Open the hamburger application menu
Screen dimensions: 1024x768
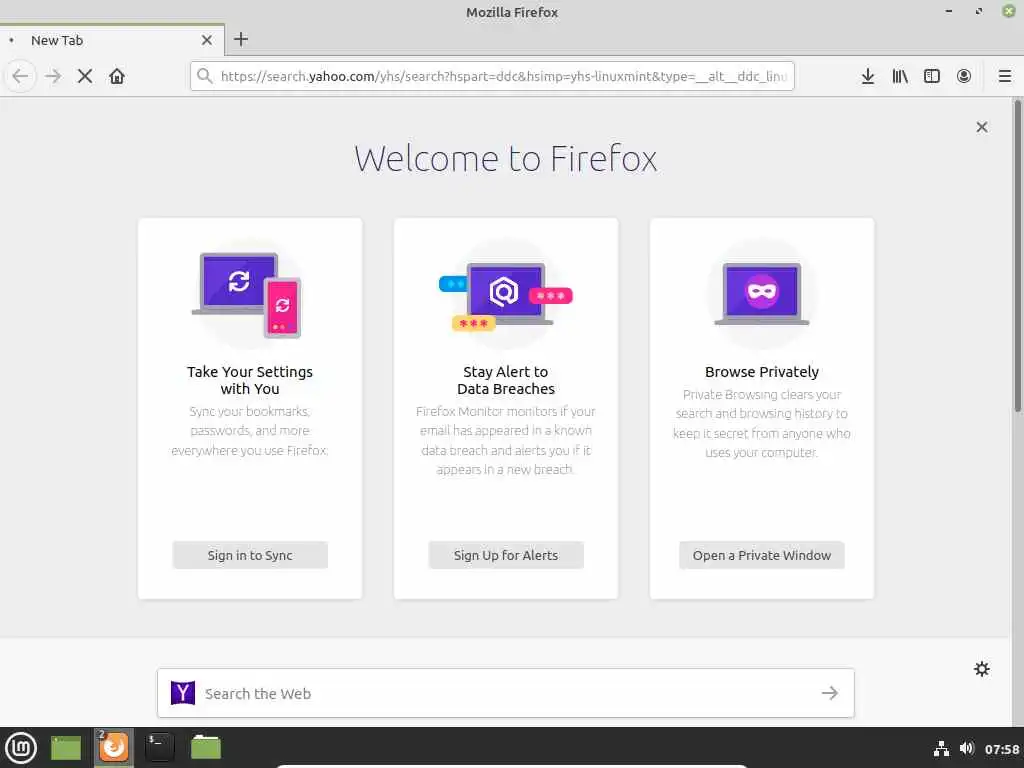(x=1005, y=76)
